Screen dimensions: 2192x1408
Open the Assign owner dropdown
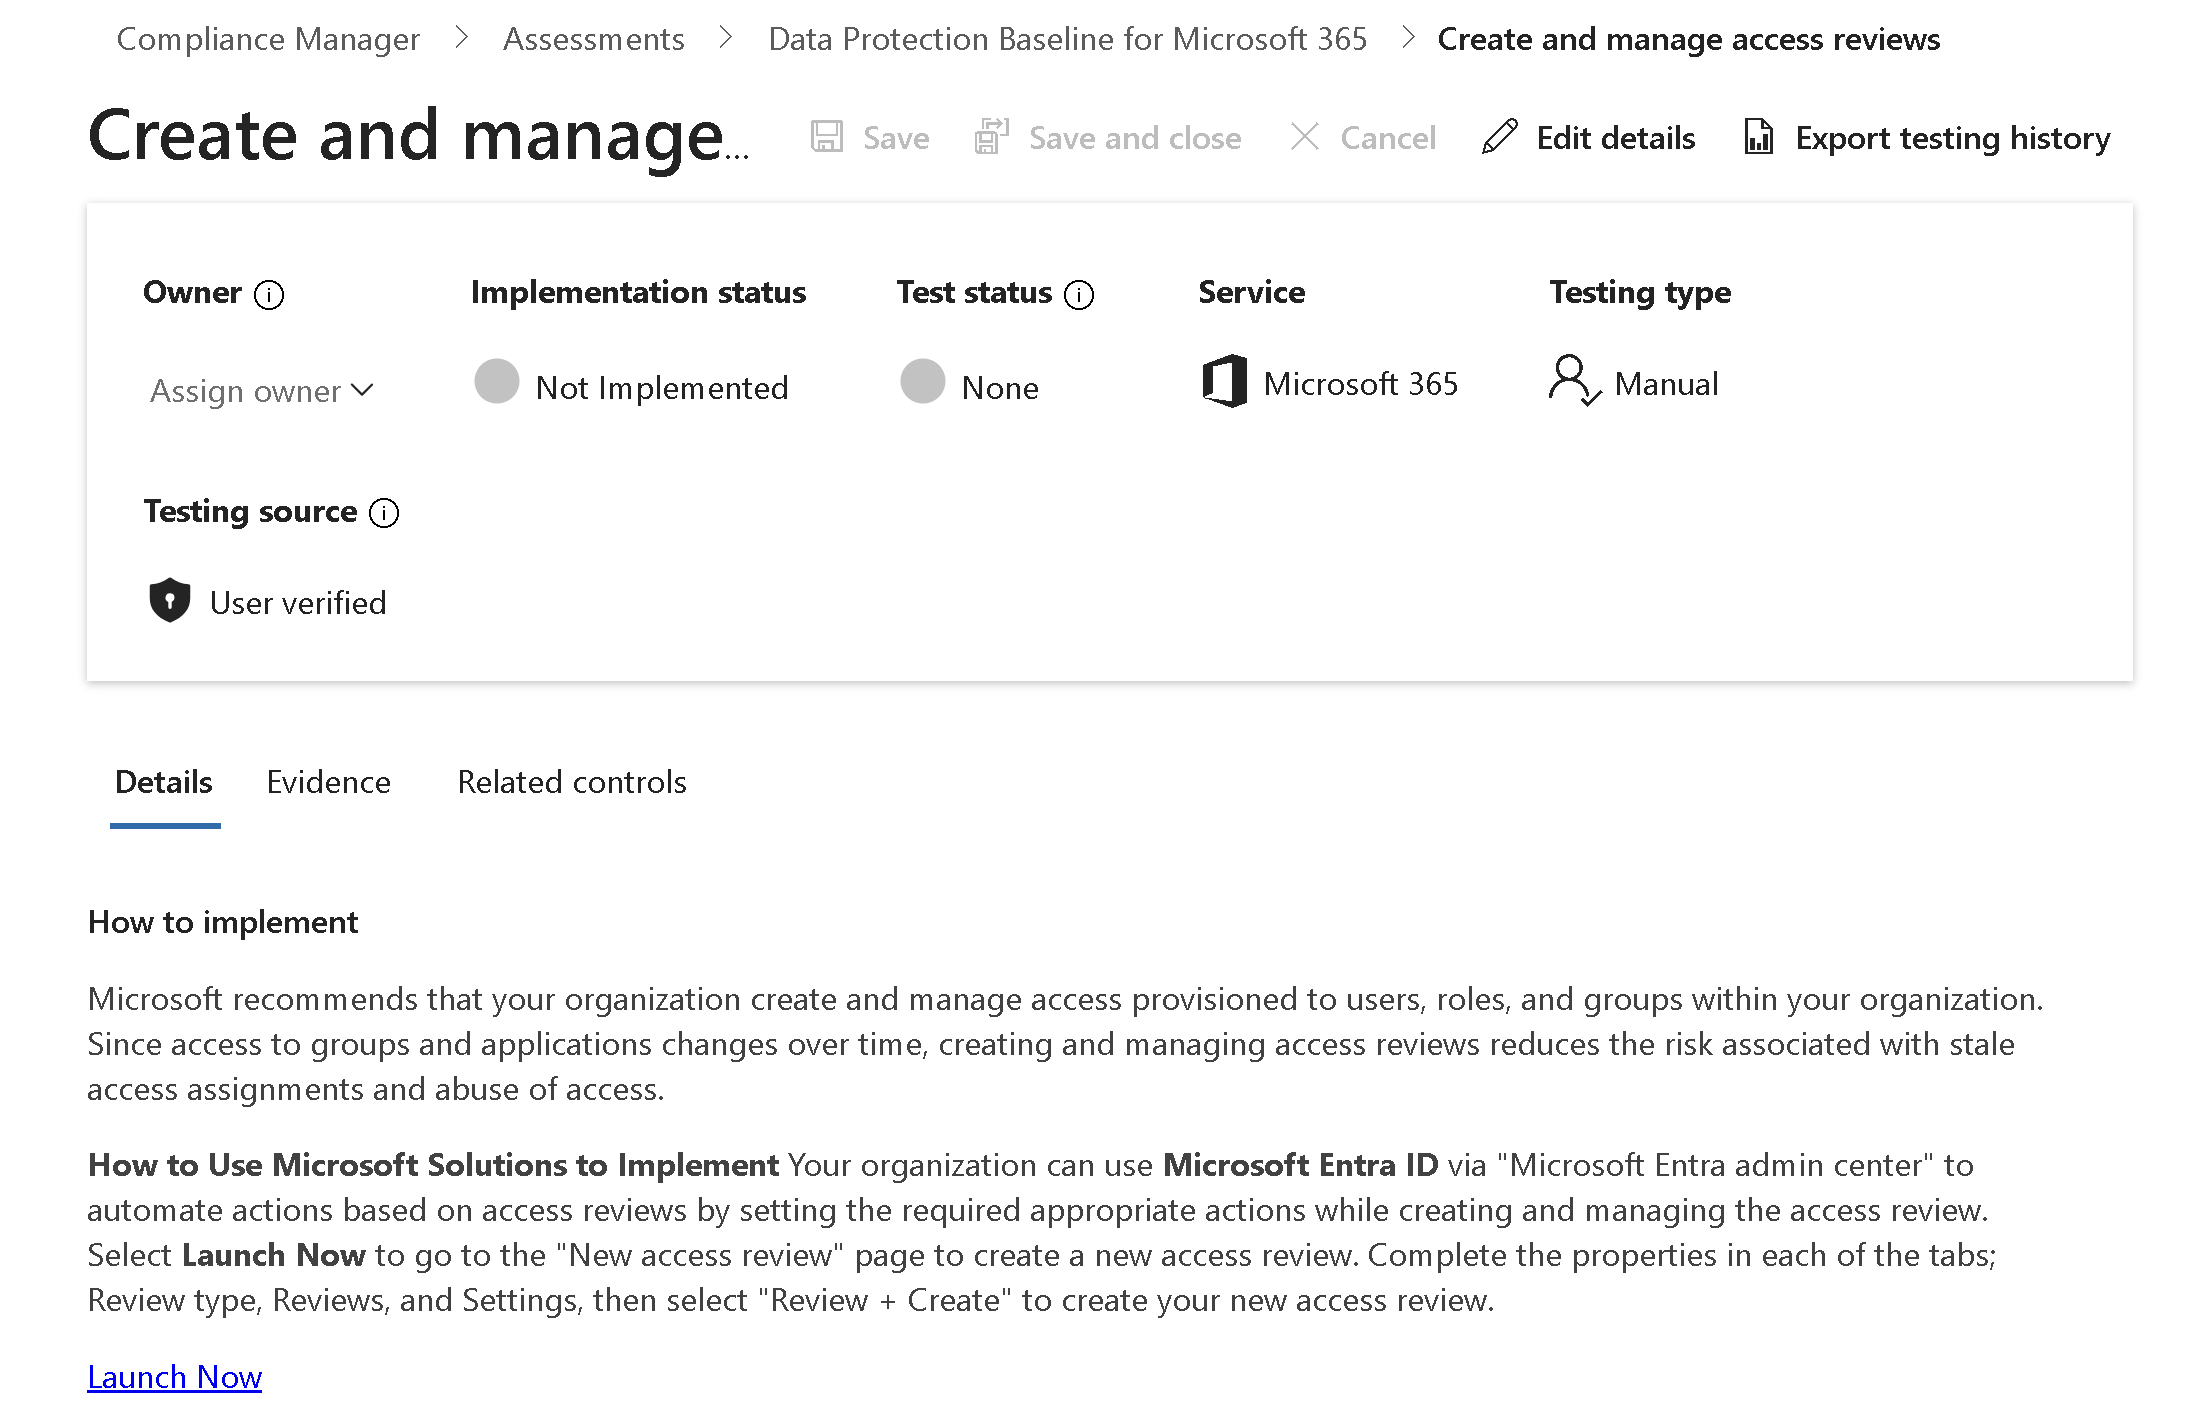[261, 390]
